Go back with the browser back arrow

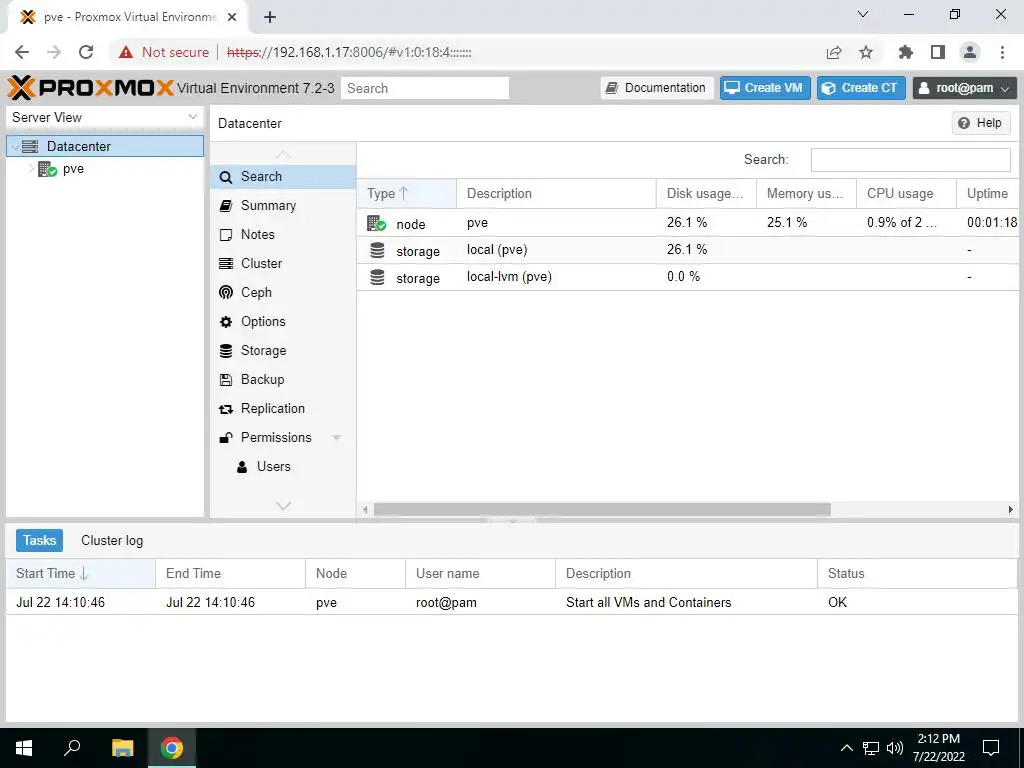(x=22, y=52)
